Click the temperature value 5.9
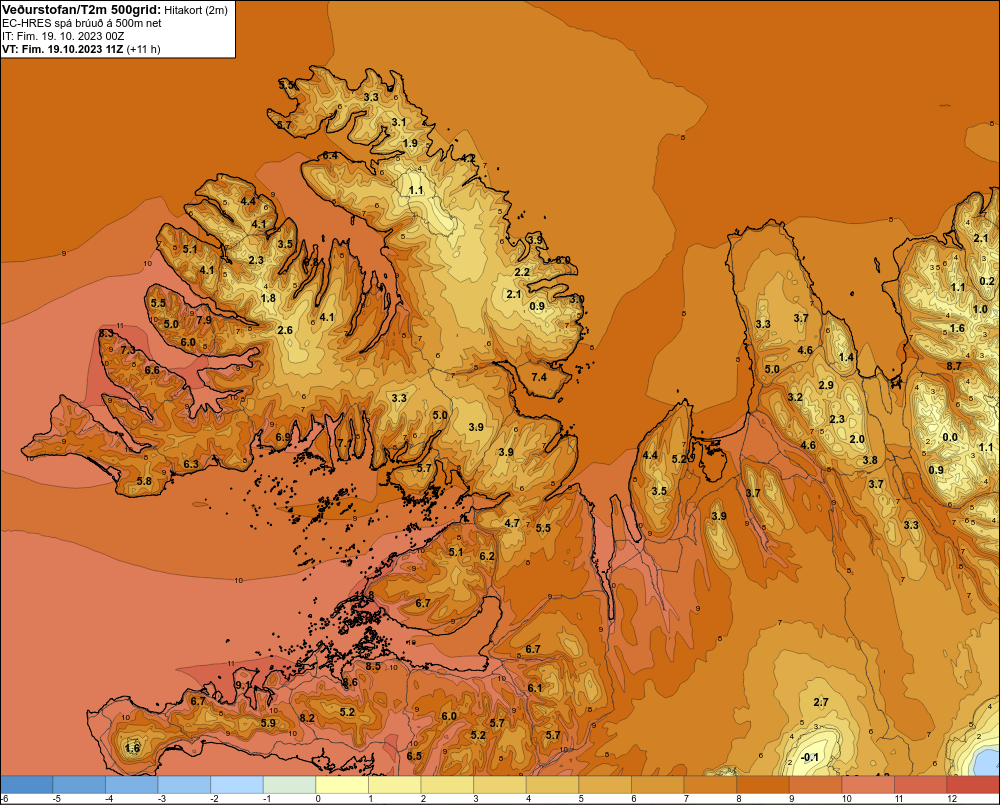 click(268, 723)
